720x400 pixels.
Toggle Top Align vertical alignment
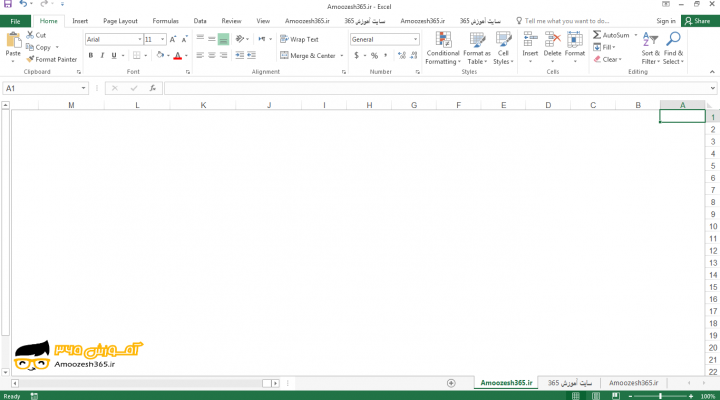pos(200,39)
